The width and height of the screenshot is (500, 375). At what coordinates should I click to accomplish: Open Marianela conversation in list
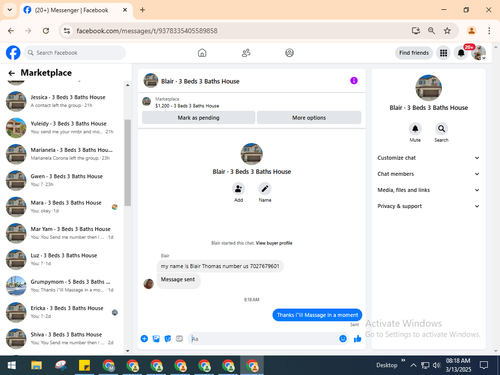coord(63,154)
